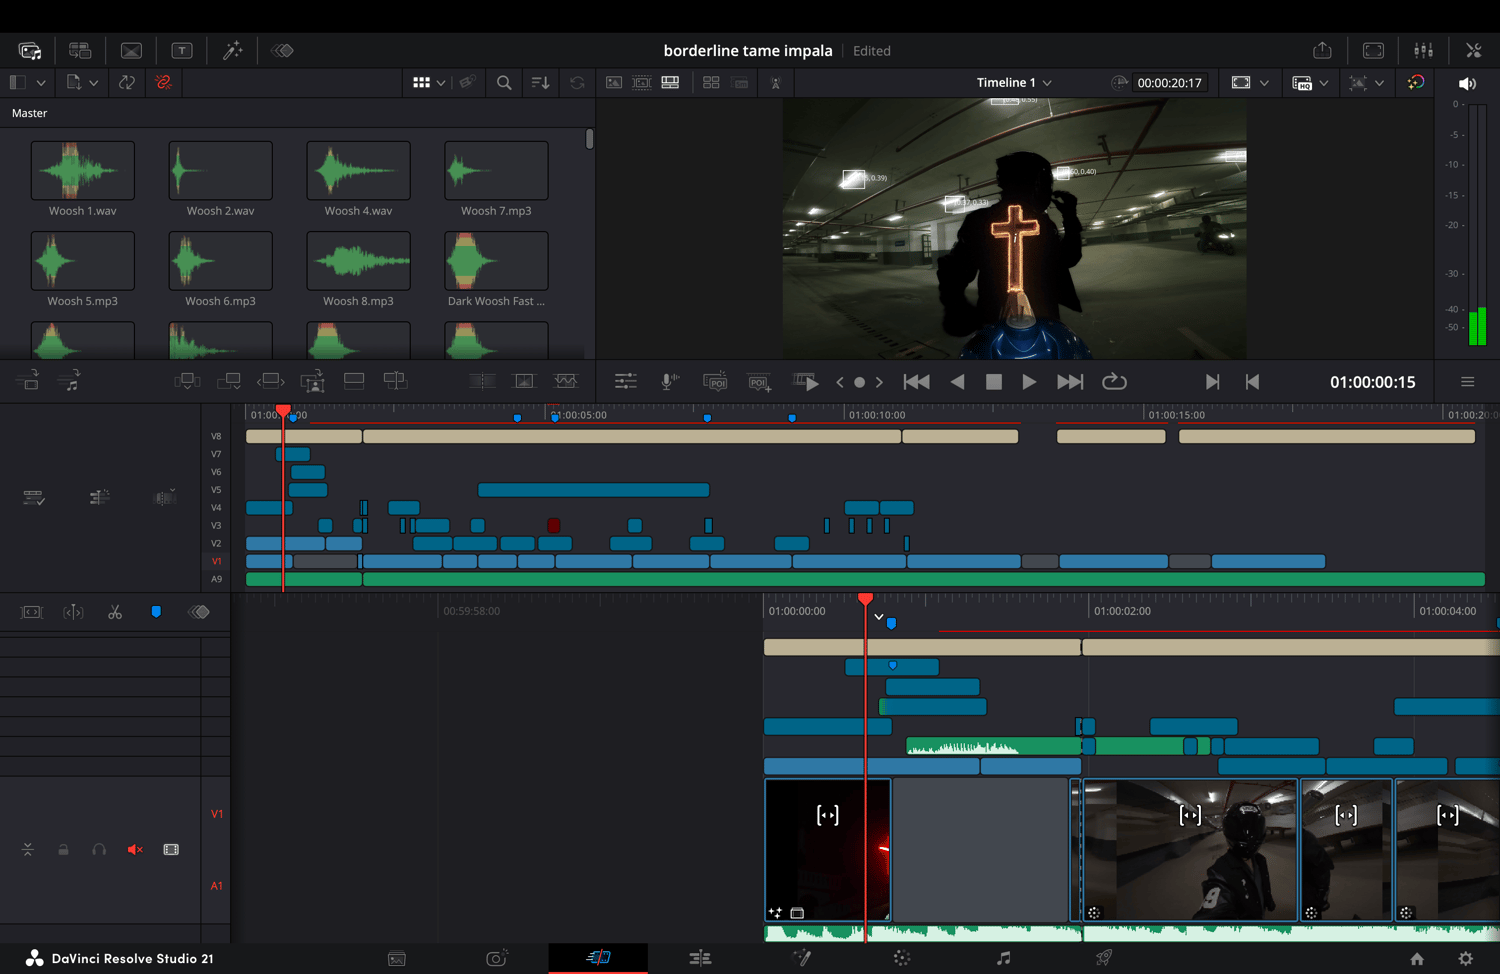
Task: Stop playback
Action: click(x=994, y=382)
